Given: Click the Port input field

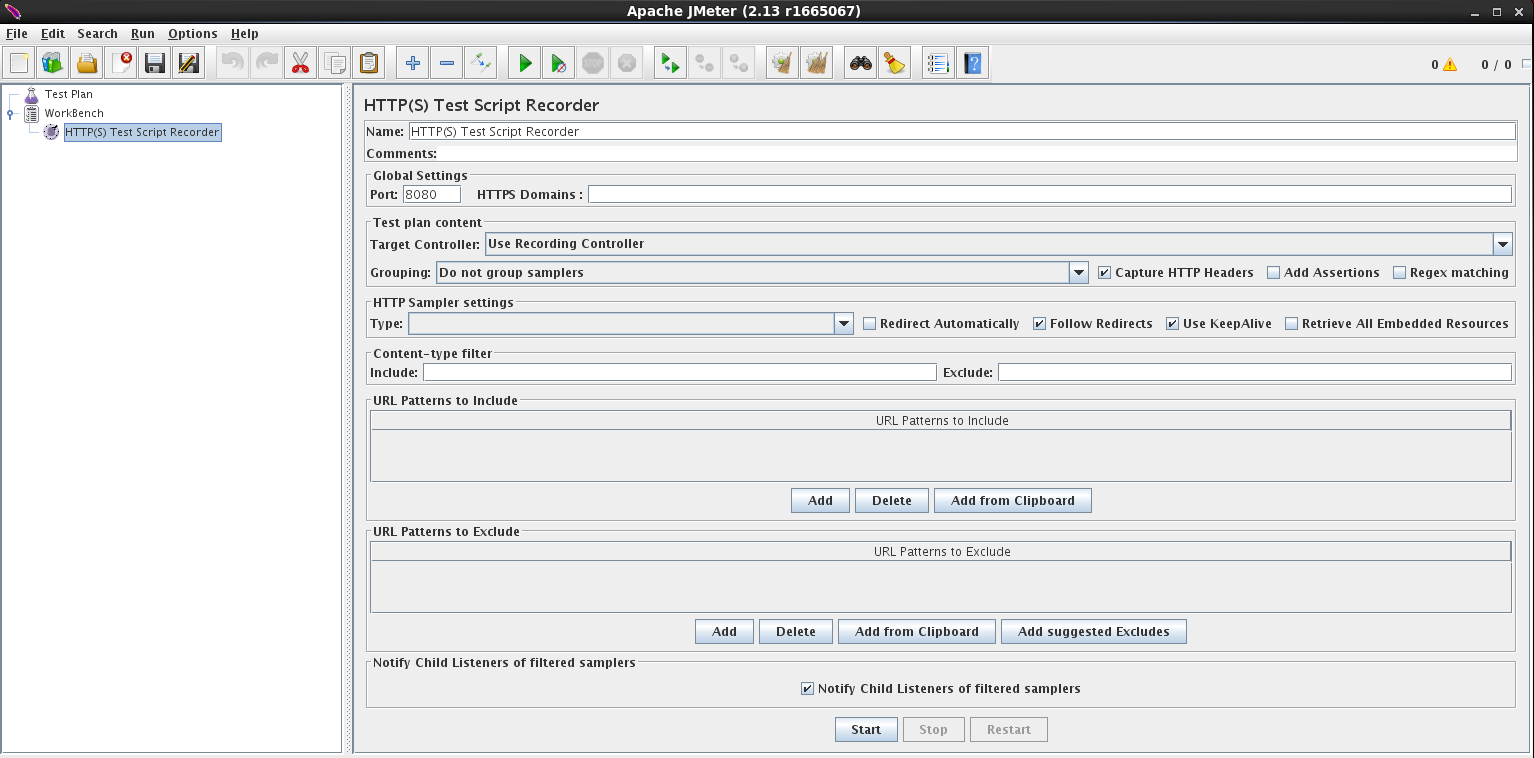Looking at the screenshot, I should 432,194.
